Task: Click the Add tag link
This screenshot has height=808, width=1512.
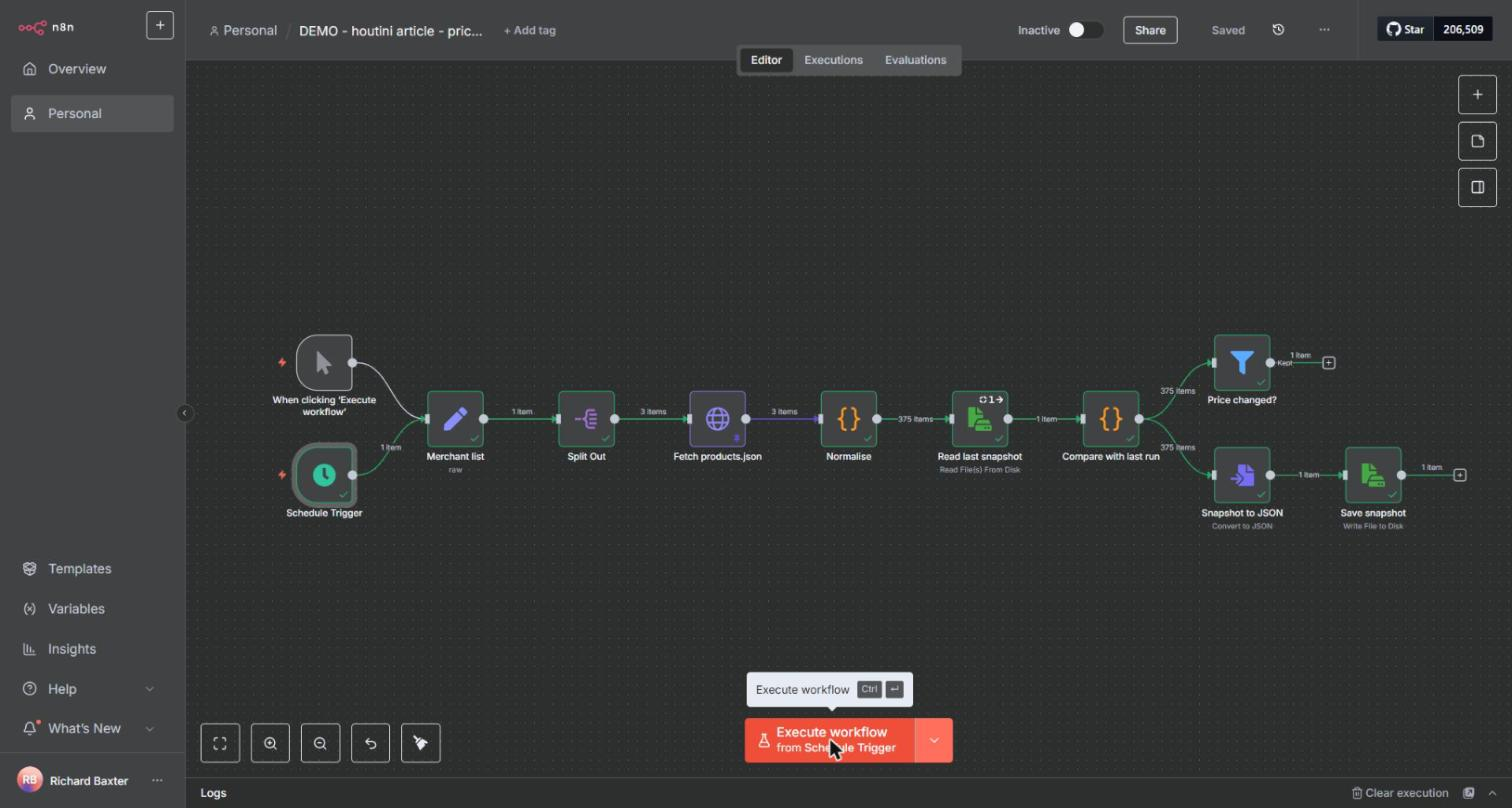Action: (530, 31)
